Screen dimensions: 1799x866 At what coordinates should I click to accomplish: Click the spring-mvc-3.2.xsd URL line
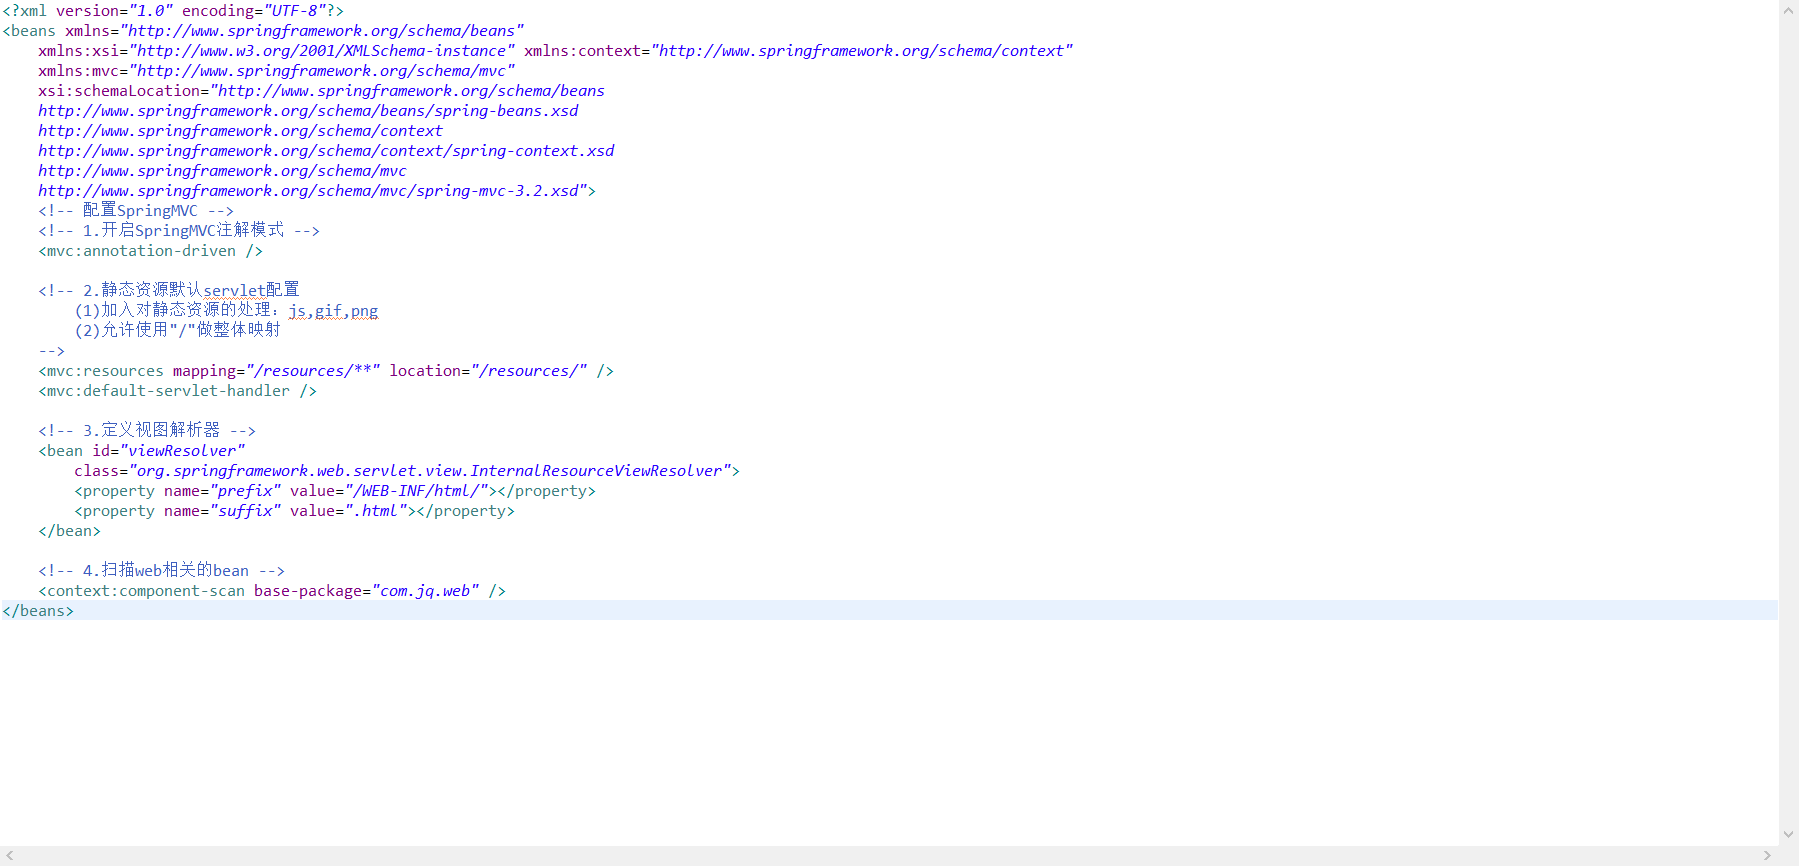(317, 191)
